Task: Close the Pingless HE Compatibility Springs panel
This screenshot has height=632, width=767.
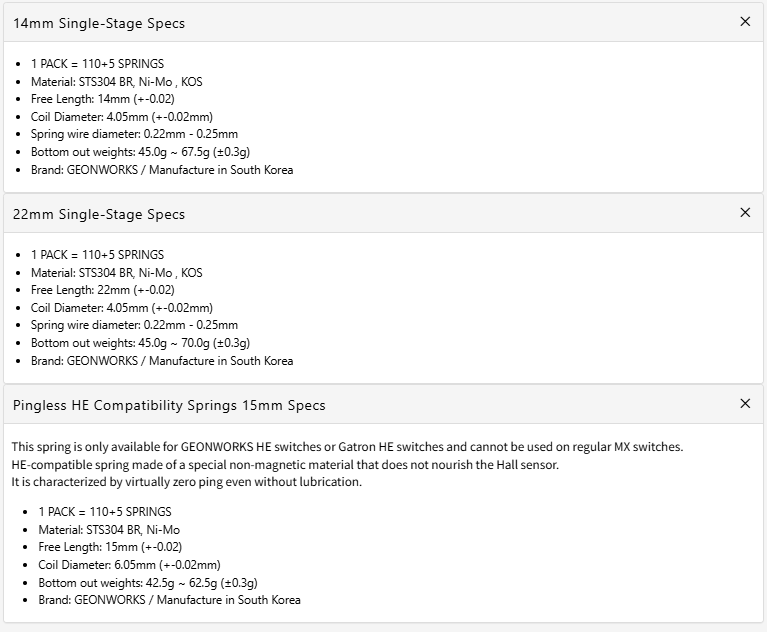Action: point(745,404)
